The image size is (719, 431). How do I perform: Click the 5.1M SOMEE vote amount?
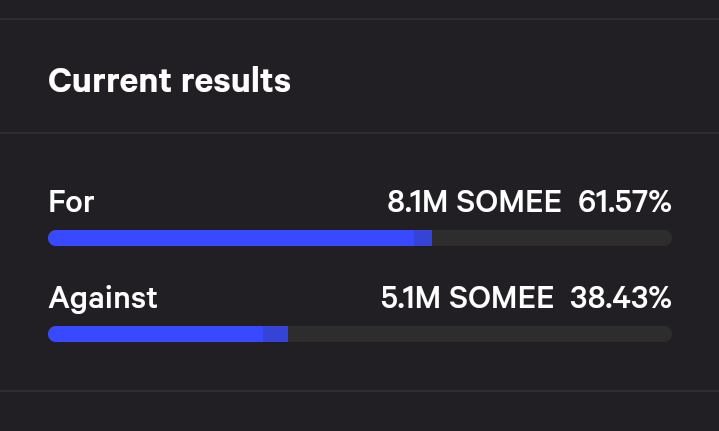[x=467, y=298]
